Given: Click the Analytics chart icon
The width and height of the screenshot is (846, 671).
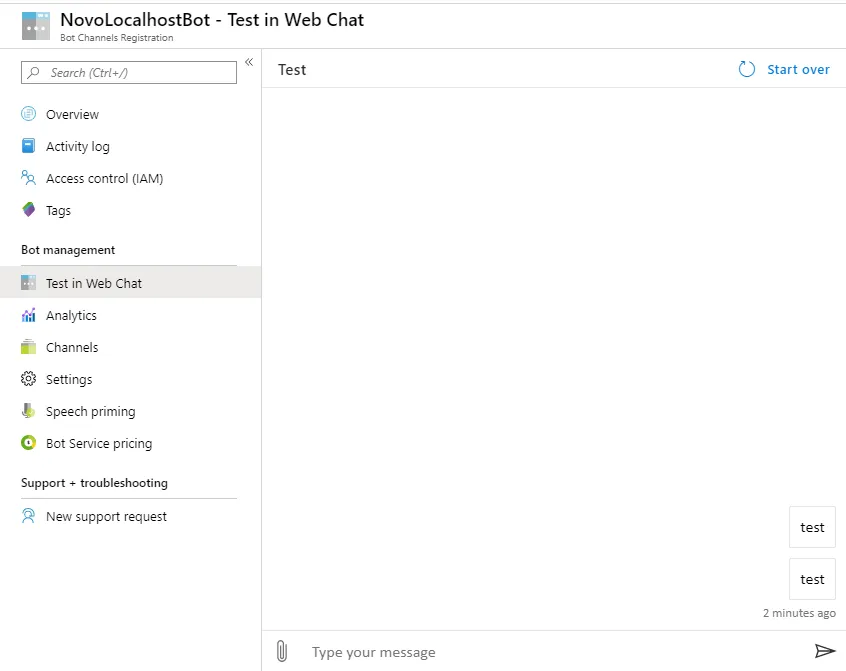Looking at the screenshot, I should coord(28,315).
